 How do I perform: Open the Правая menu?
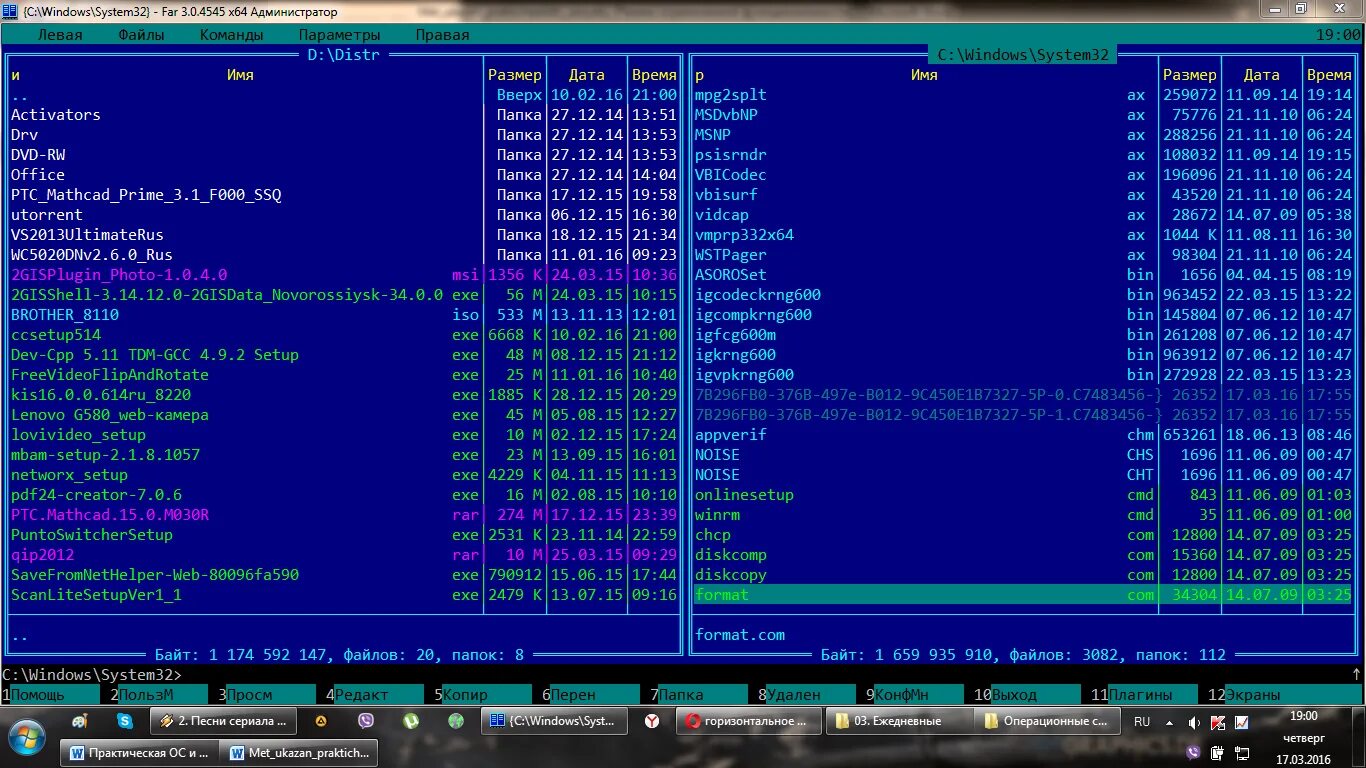[442, 34]
